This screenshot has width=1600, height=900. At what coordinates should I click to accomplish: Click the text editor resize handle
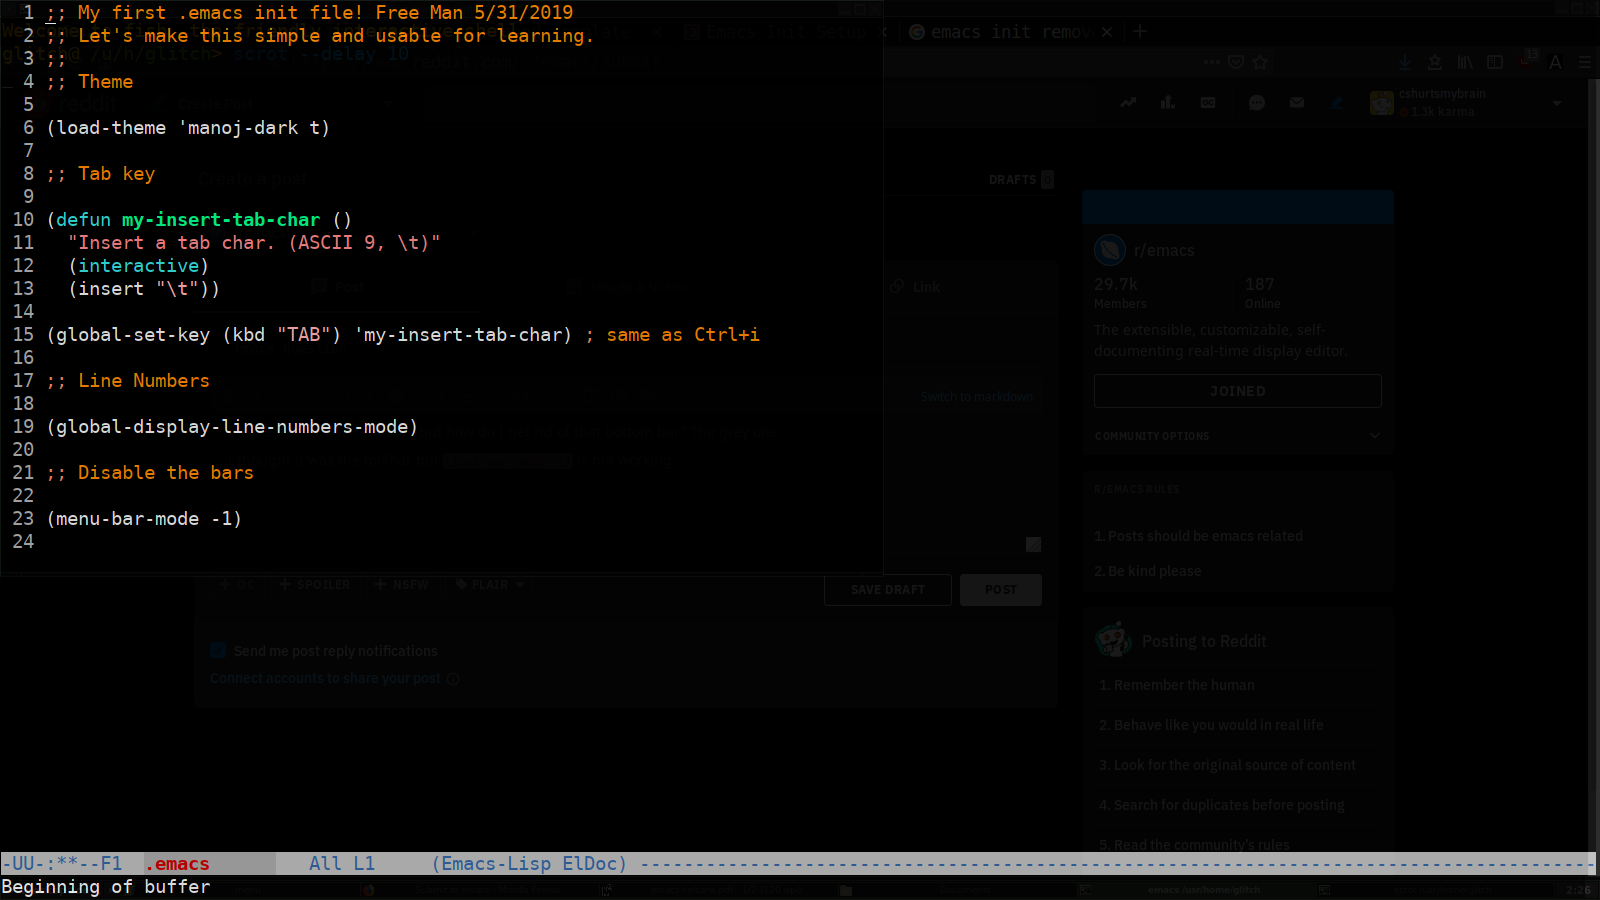pos(1033,544)
